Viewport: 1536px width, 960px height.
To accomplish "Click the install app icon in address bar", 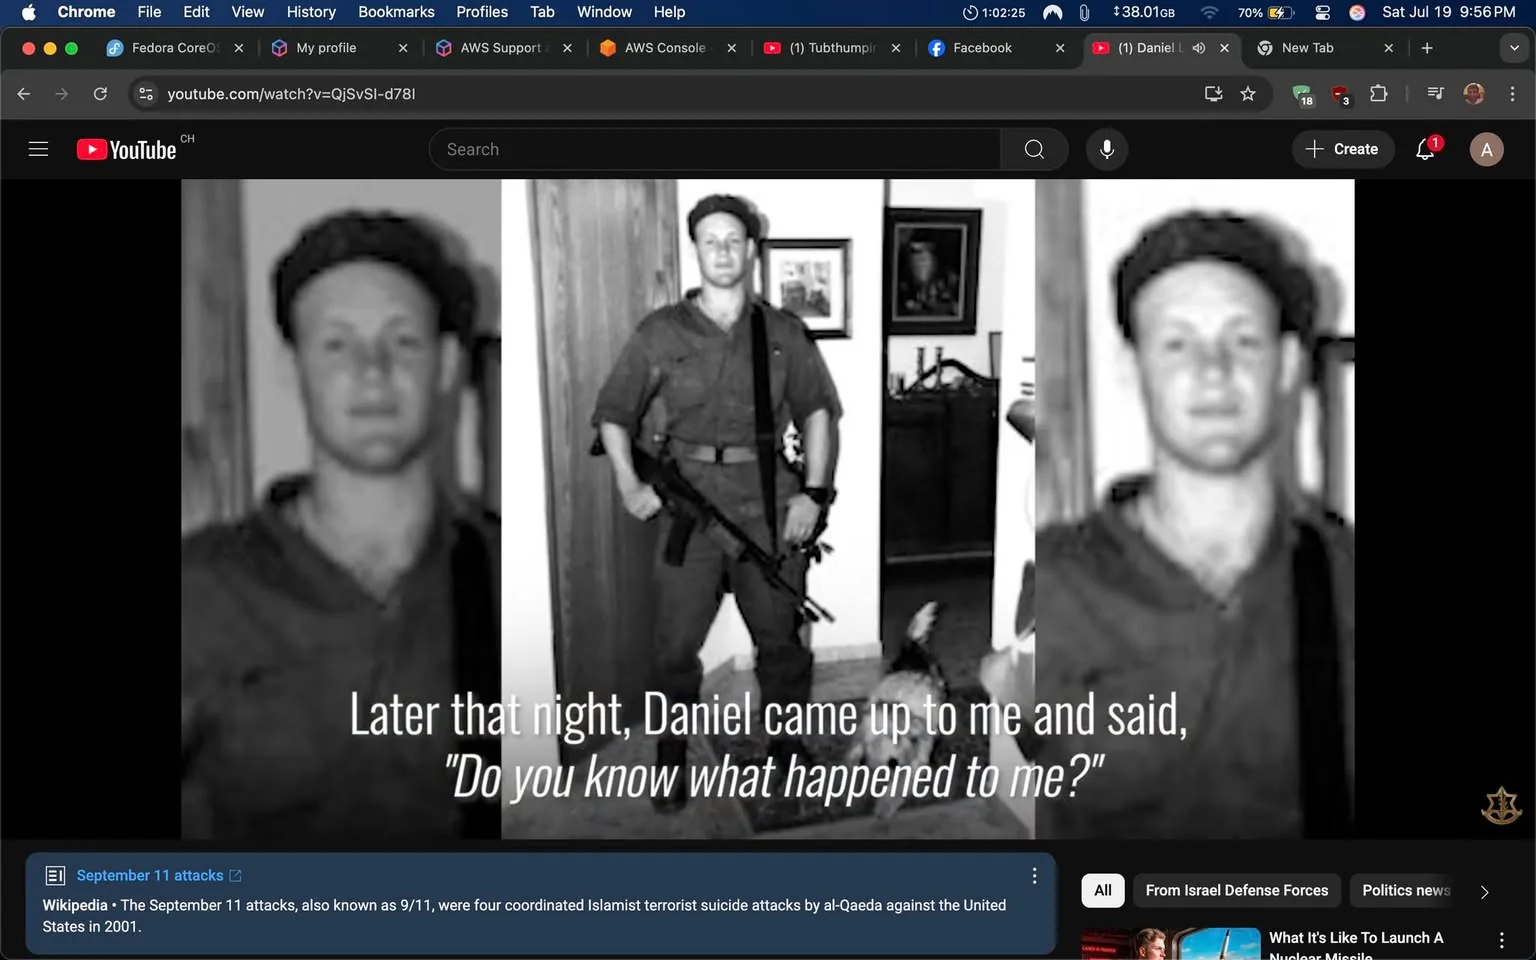I will (x=1213, y=93).
